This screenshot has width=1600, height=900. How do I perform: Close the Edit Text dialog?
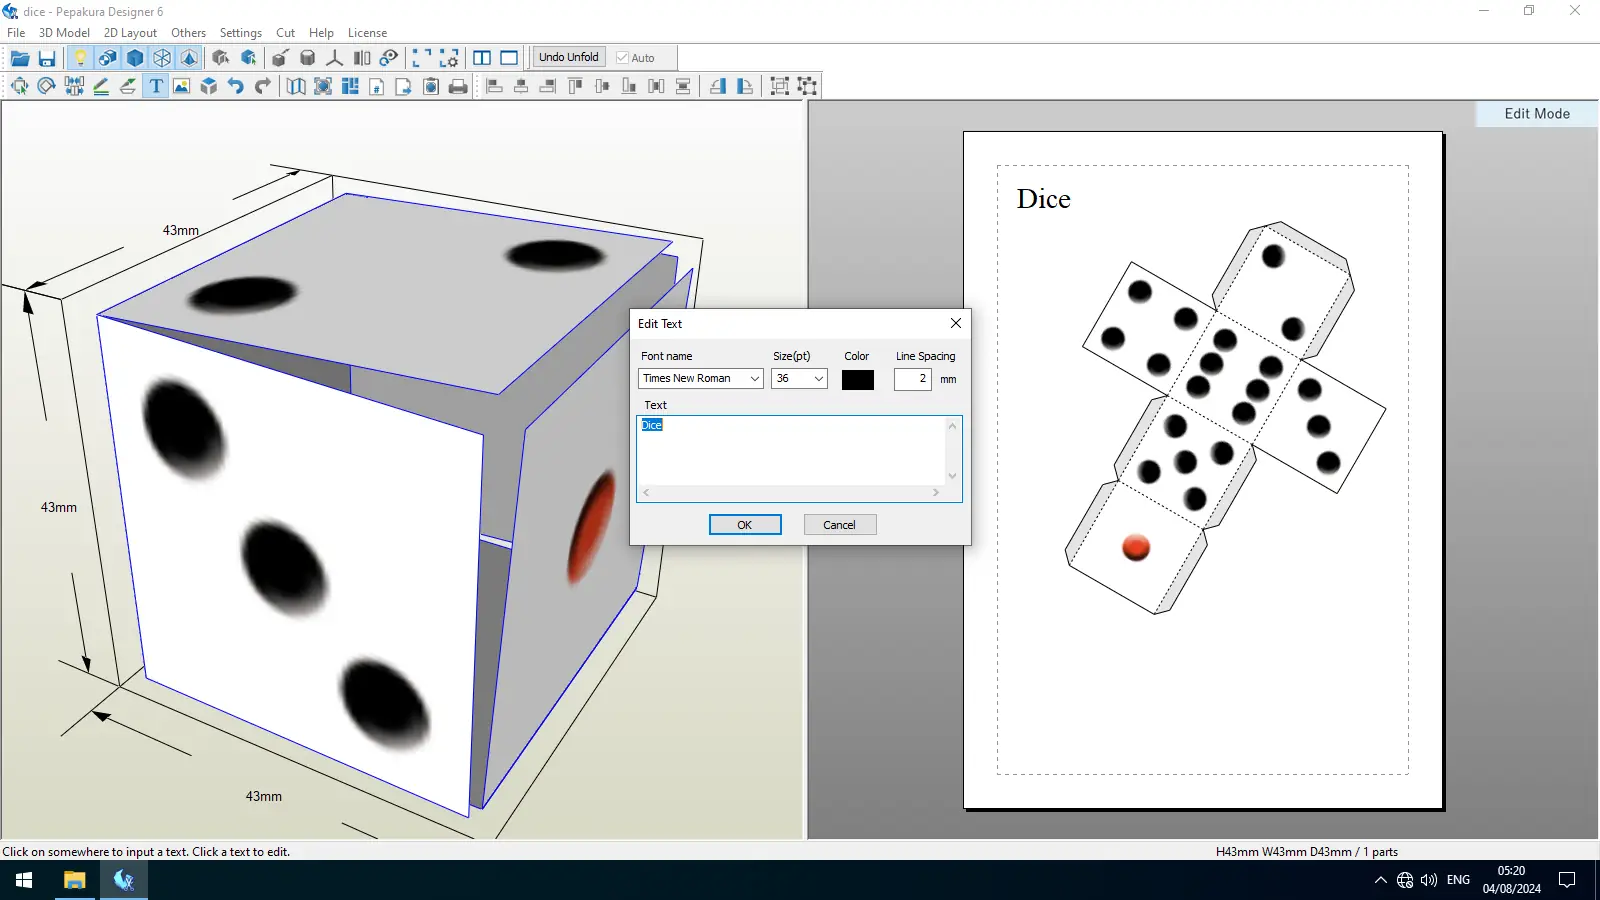(956, 323)
